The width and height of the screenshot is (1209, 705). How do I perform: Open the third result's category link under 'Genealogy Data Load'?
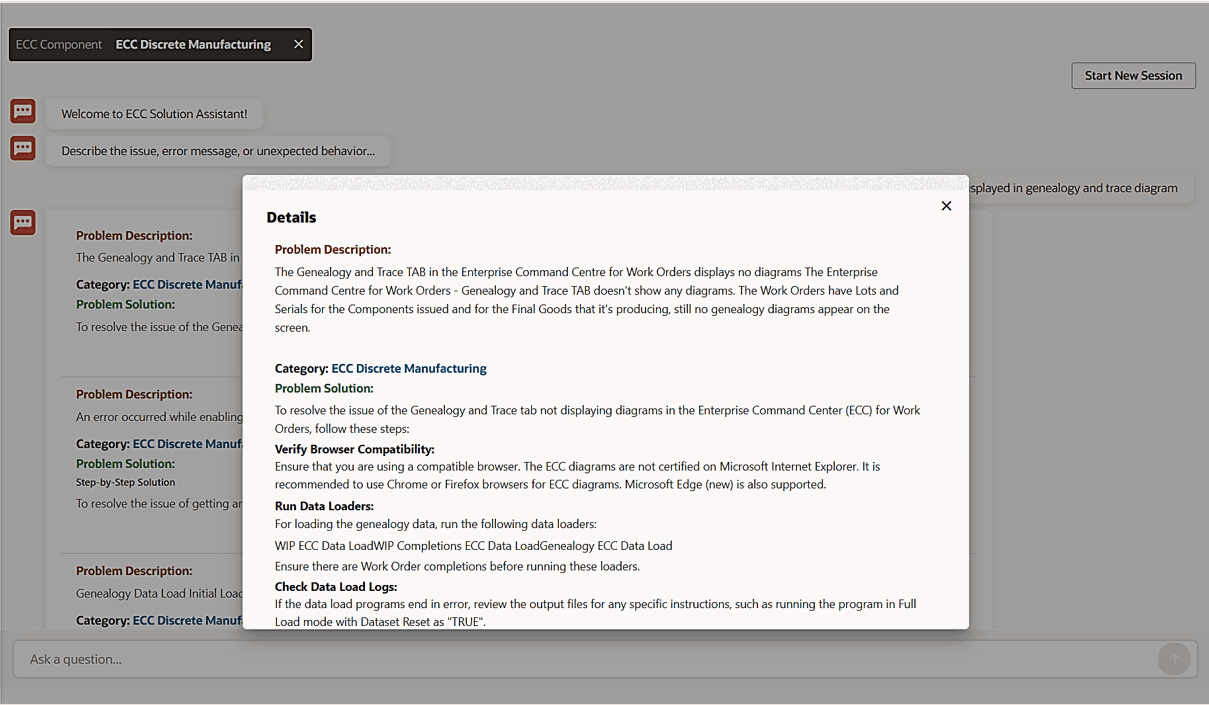point(187,620)
